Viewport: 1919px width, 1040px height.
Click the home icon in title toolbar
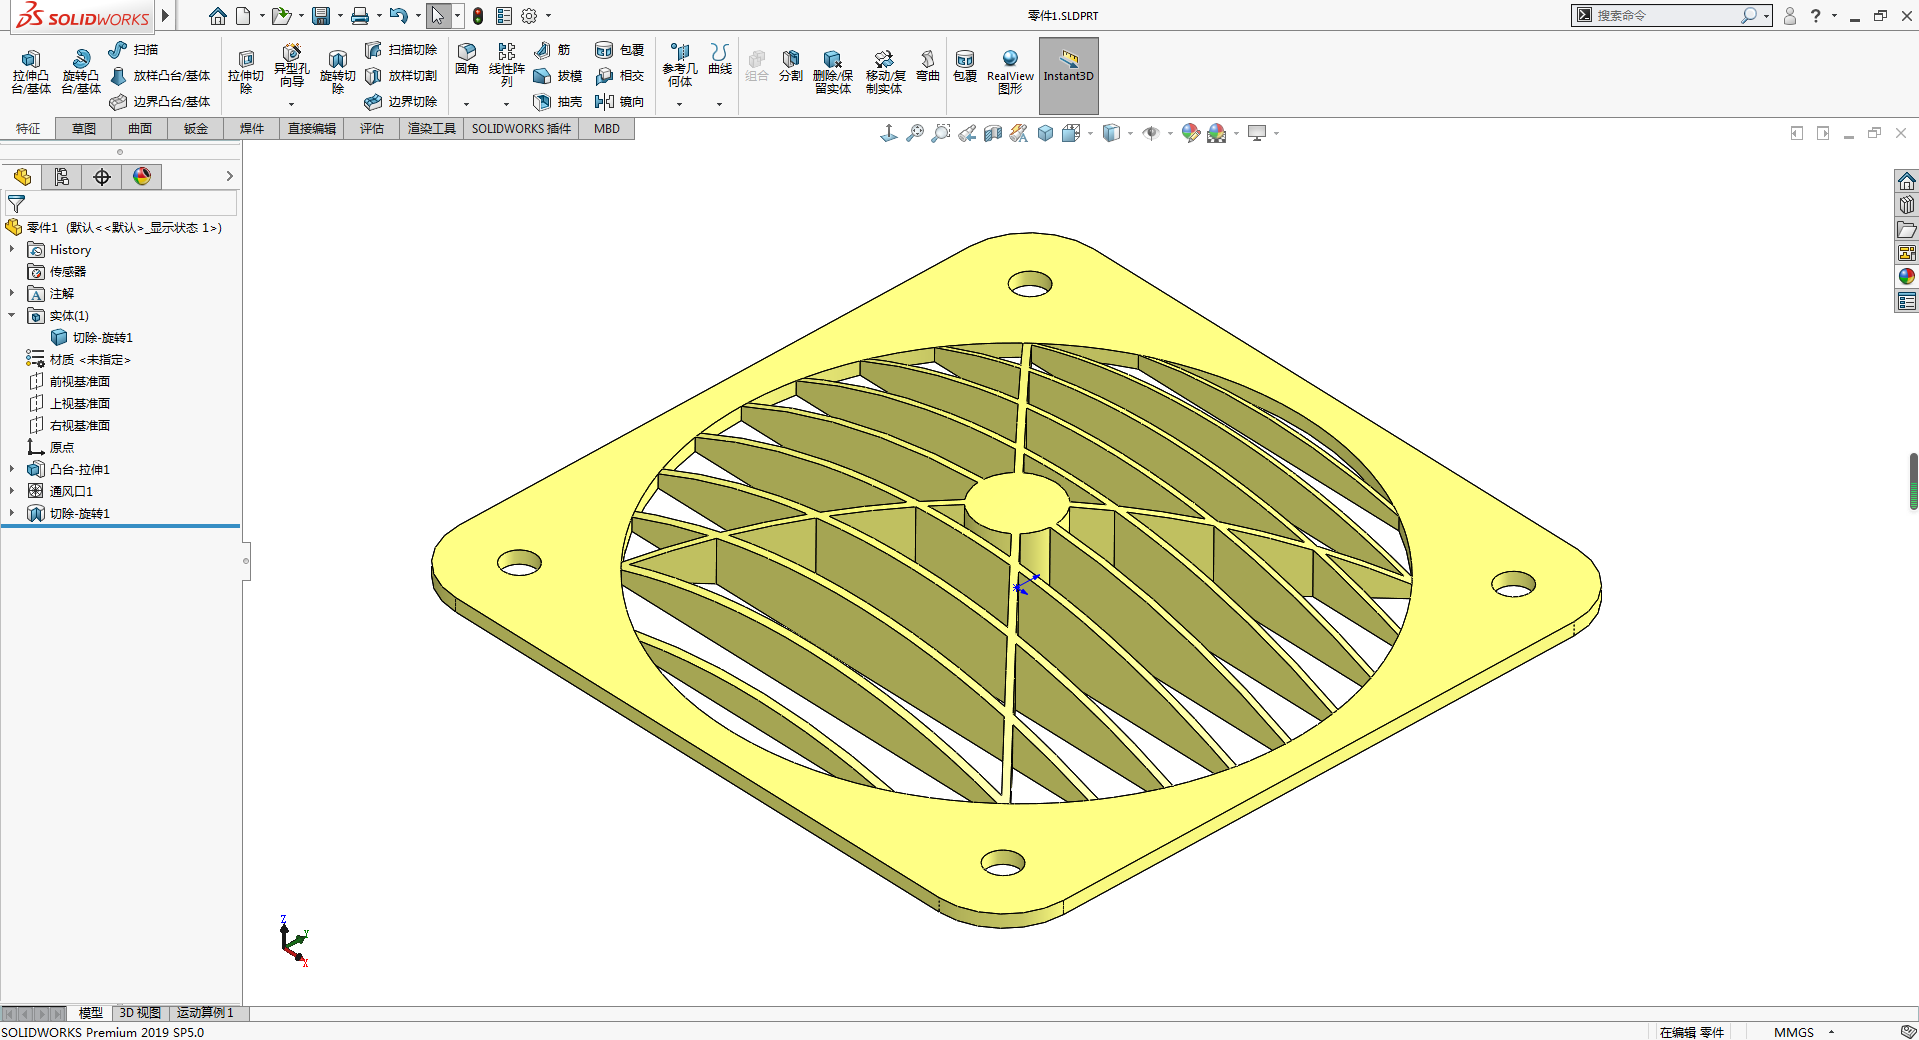(218, 16)
